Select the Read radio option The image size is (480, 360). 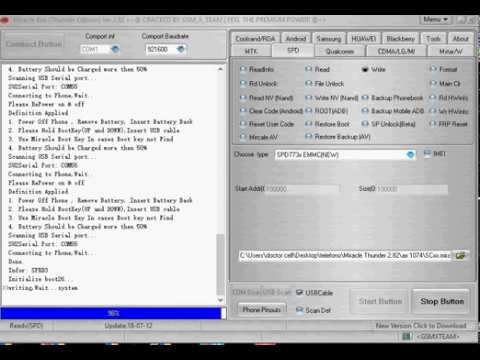pyautogui.click(x=318, y=69)
